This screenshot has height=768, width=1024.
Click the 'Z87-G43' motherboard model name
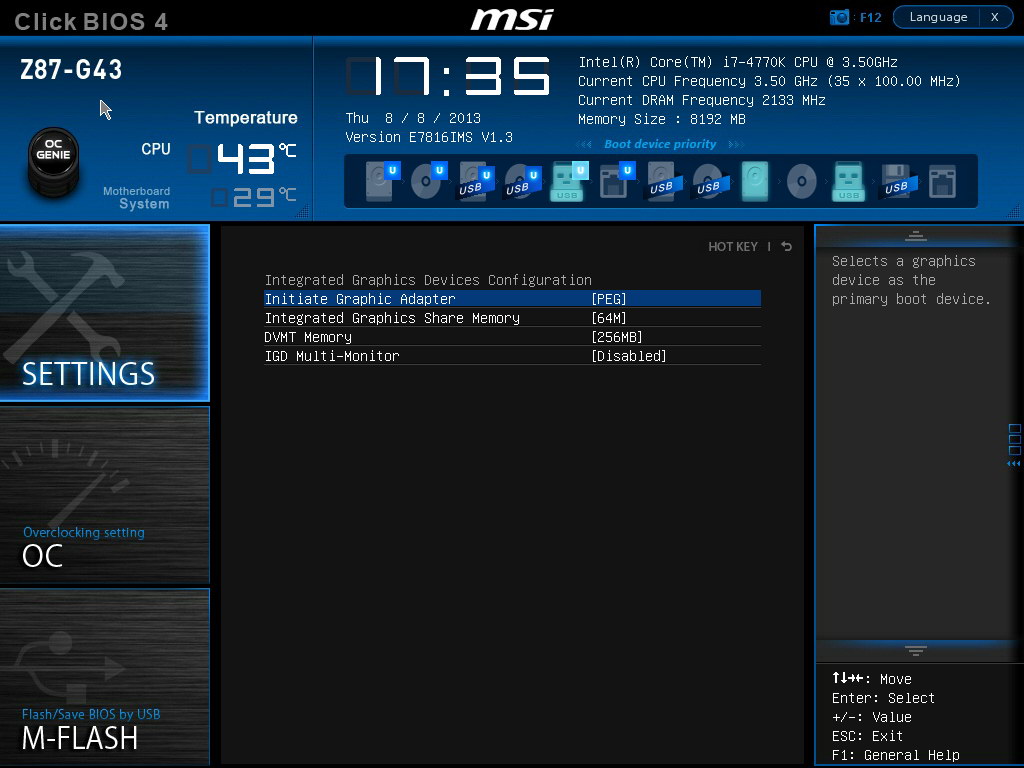click(71, 69)
